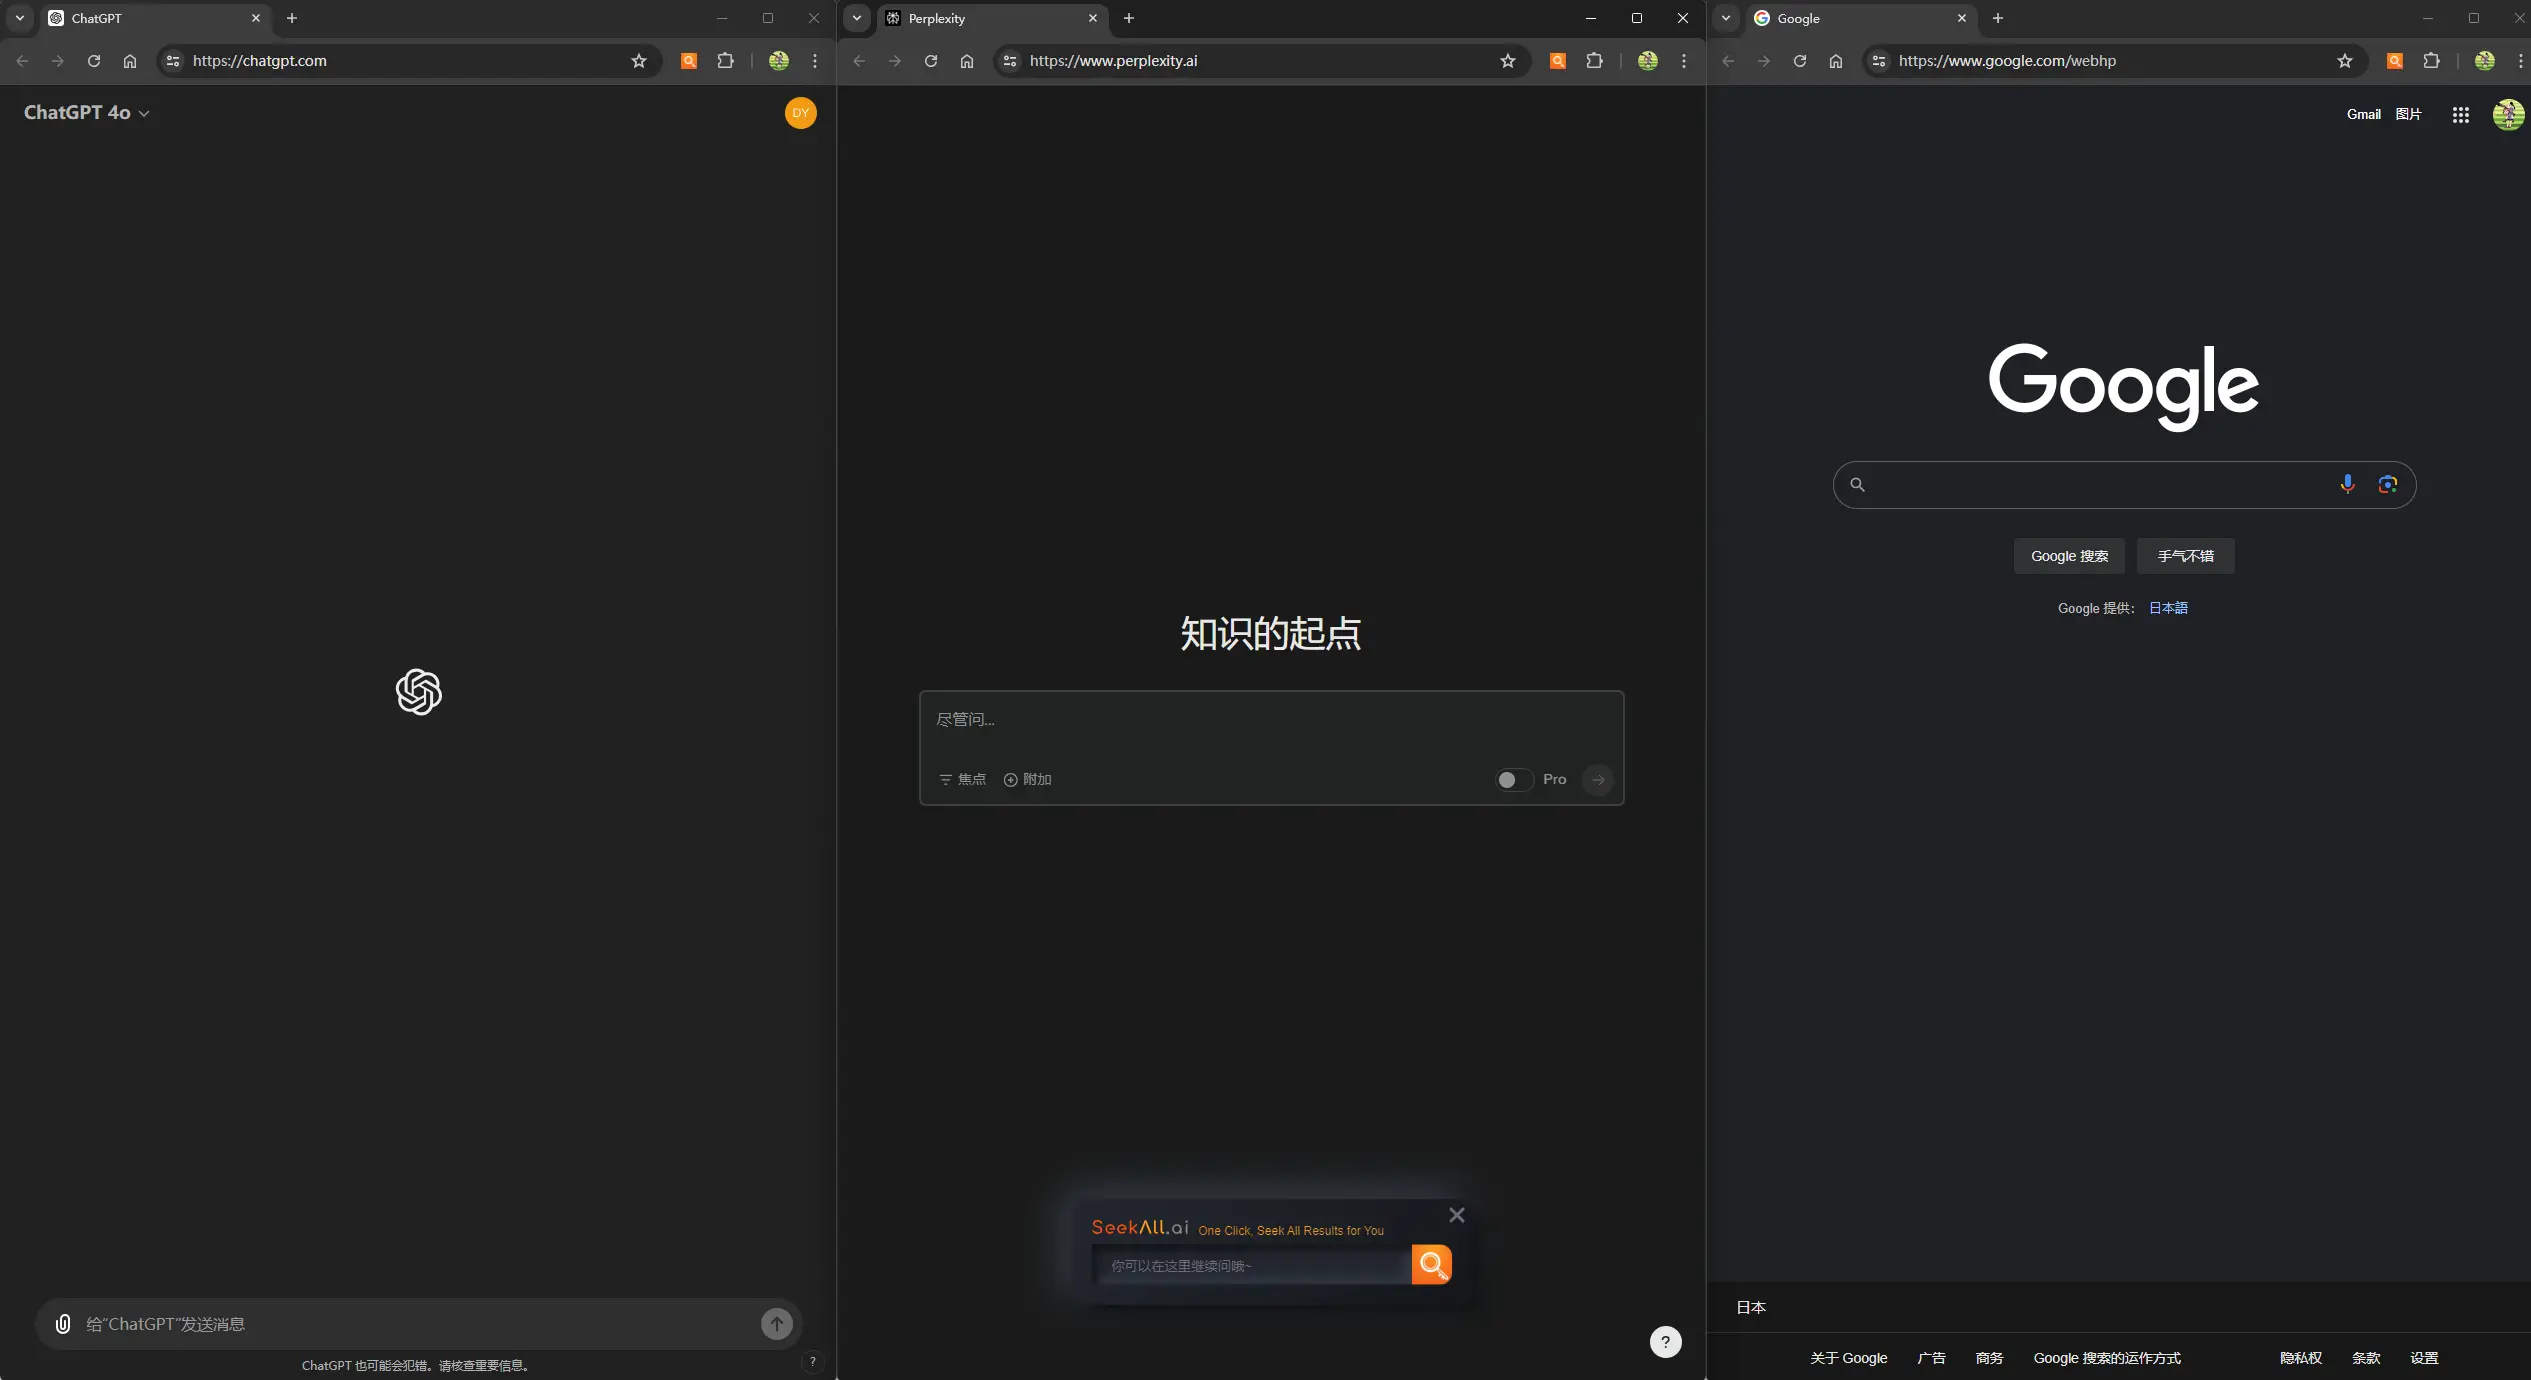Viewport: 2531px width, 1380px height.
Task: Start voice search with Google microphone icon
Action: point(2345,484)
